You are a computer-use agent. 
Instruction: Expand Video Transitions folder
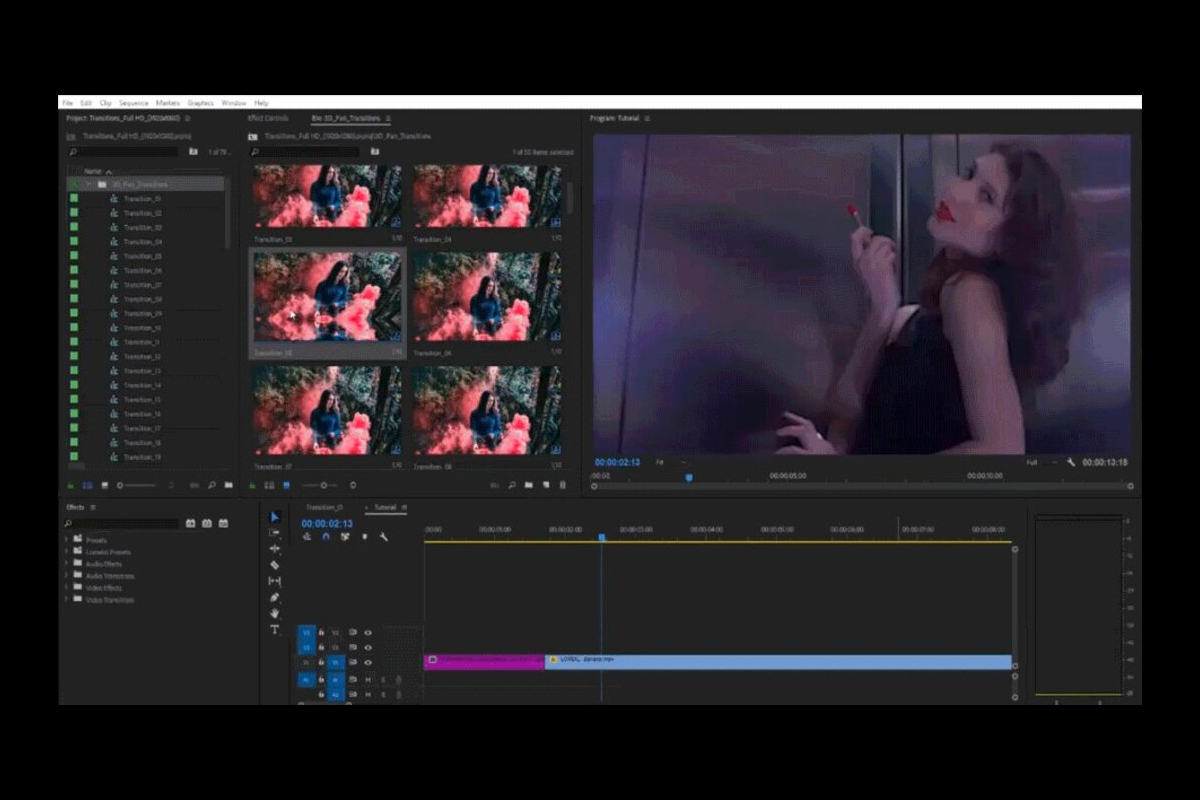[67, 600]
